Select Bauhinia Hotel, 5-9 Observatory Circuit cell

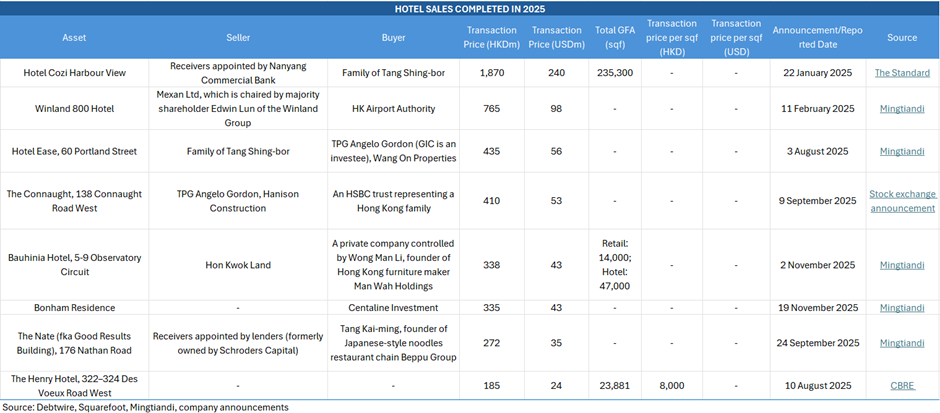pyautogui.click(x=74, y=265)
